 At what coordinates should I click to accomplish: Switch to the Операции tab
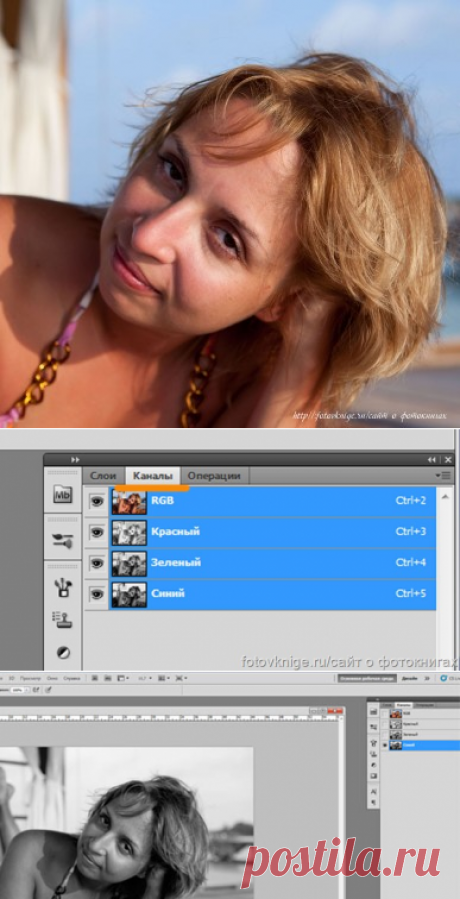pos(213,476)
